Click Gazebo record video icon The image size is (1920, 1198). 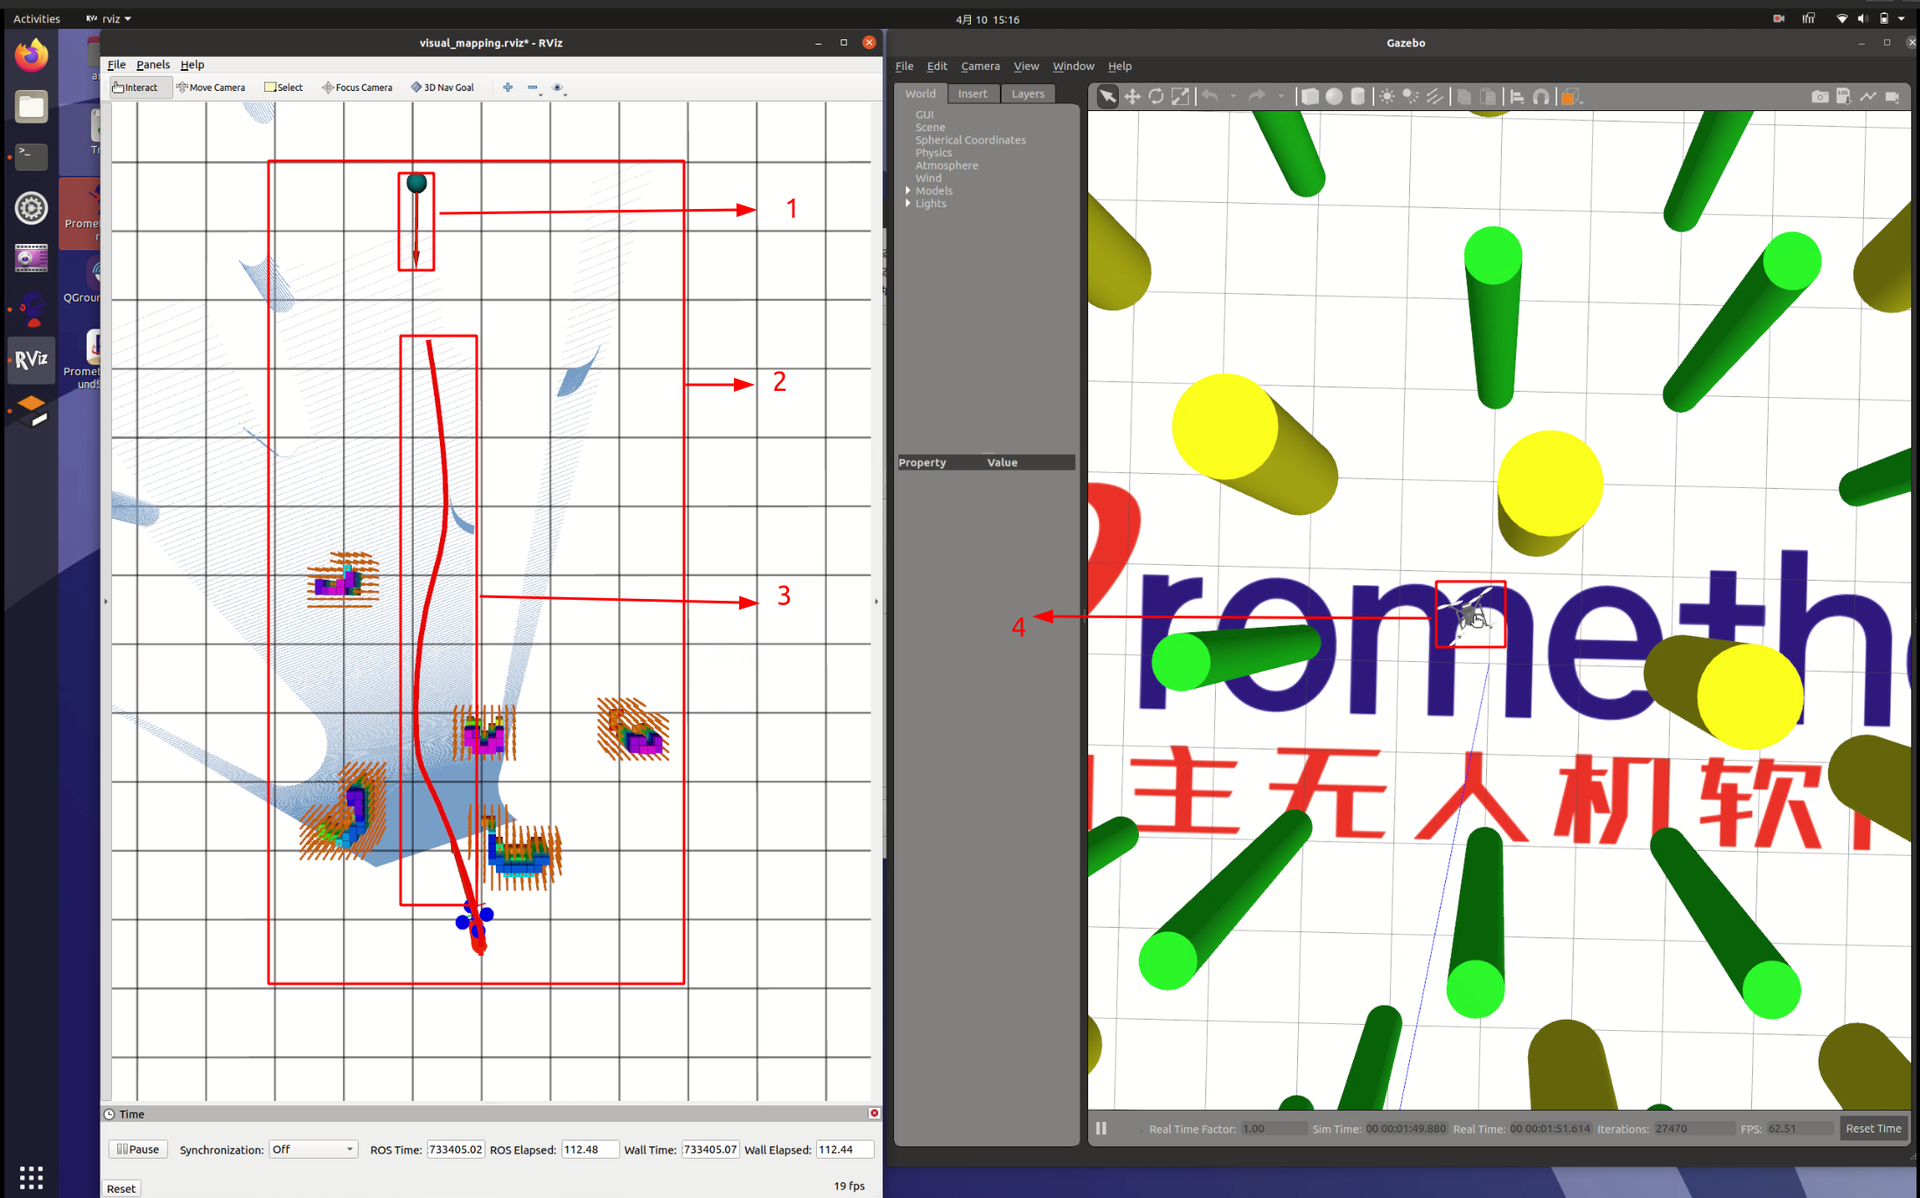click(x=1892, y=96)
